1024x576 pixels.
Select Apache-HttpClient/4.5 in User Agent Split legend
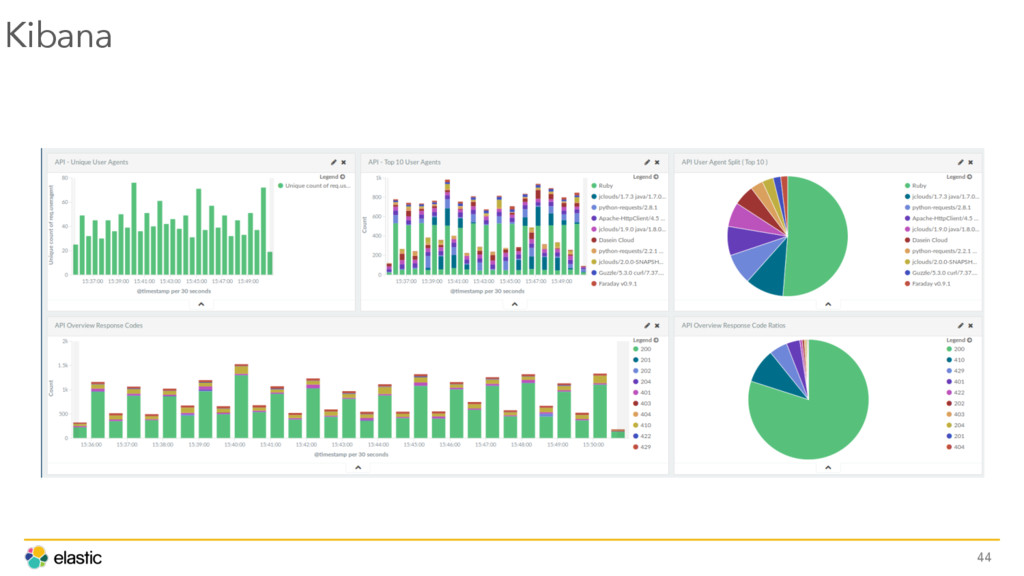click(x=942, y=219)
